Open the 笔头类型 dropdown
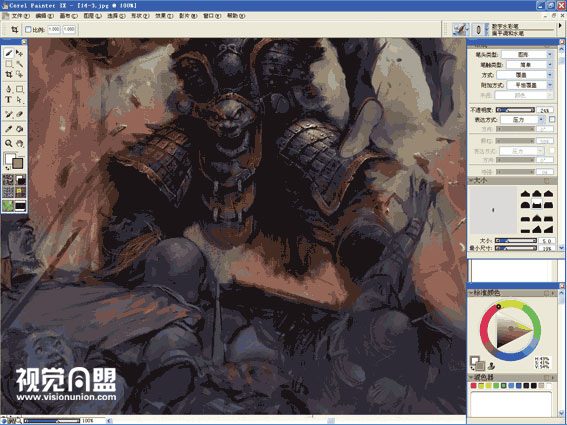This screenshot has height=425, width=567. pyautogui.click(x=527, y=54)
